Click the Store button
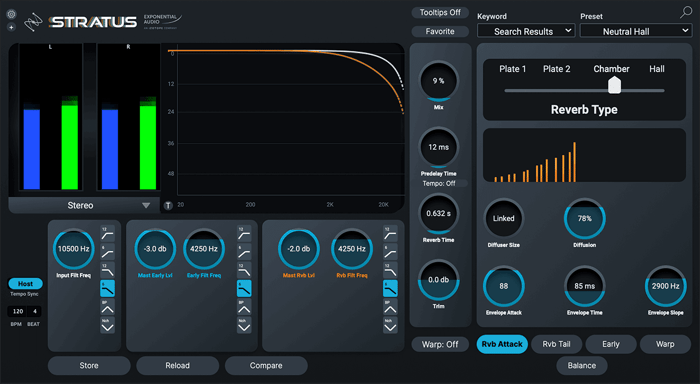The width and height of the screenshot is (700, 384). (x=89, y=366)
